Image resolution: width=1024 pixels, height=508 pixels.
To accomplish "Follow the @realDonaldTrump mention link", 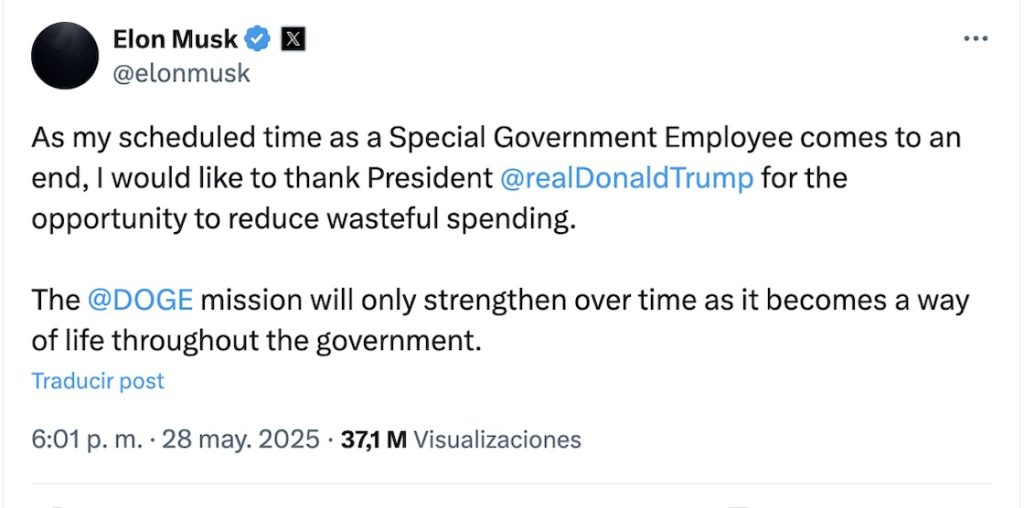I will (x=626, y=180).
